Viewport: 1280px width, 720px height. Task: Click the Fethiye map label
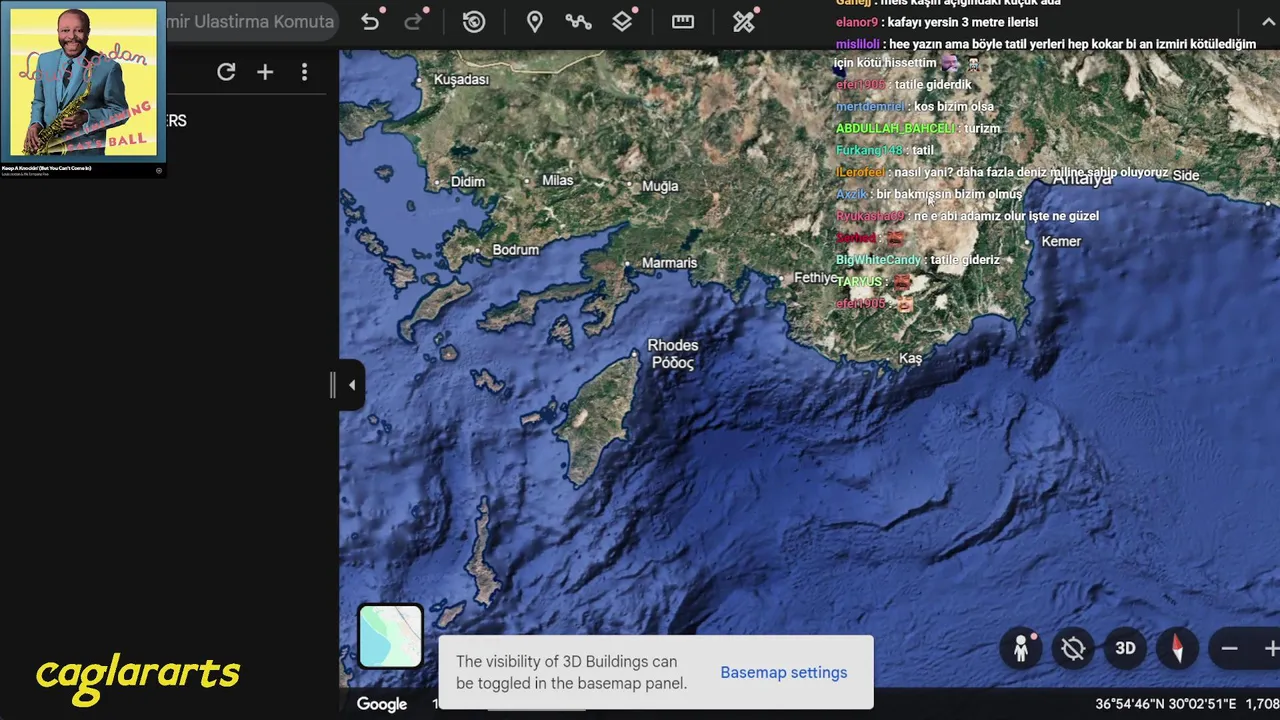coord(815,278)
